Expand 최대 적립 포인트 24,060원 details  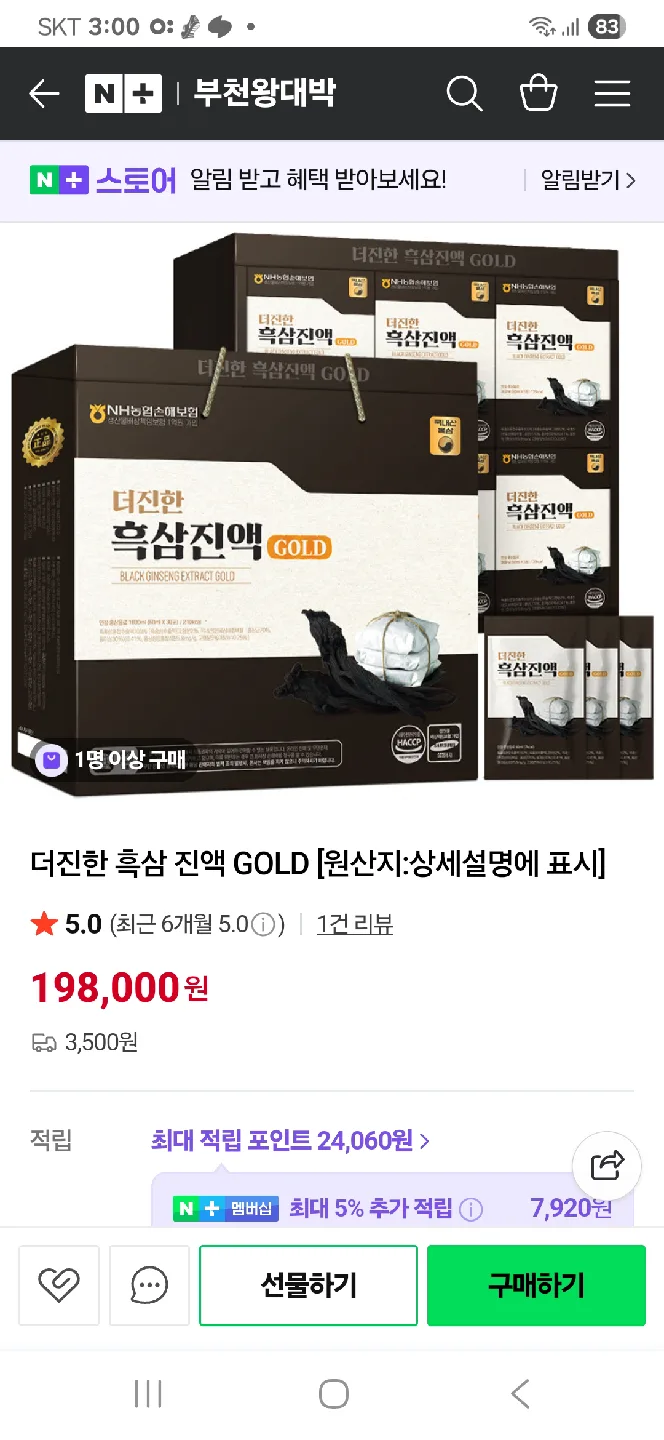pos(290,1140)
